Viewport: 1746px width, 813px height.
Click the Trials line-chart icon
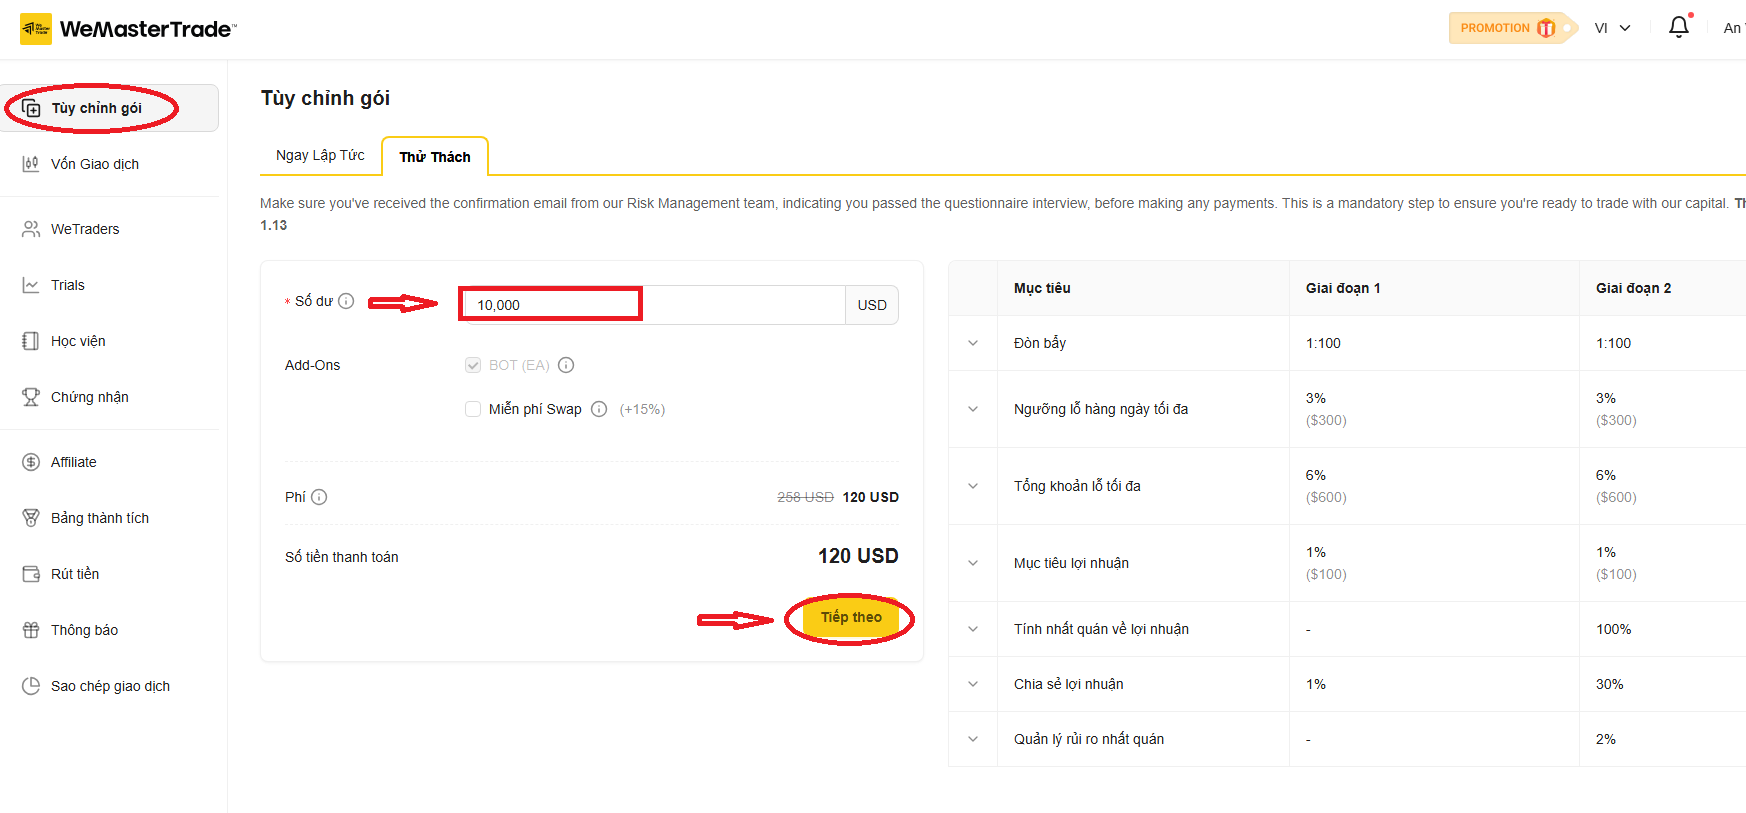[31, 285]
